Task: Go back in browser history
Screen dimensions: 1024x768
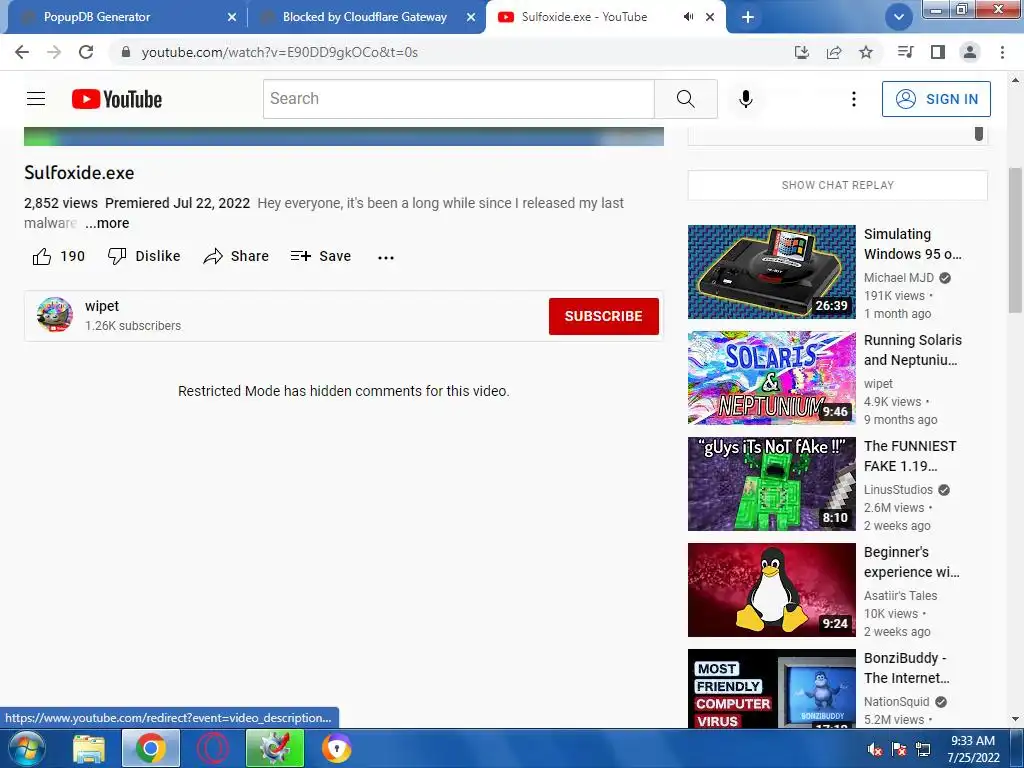Action: 22,52
